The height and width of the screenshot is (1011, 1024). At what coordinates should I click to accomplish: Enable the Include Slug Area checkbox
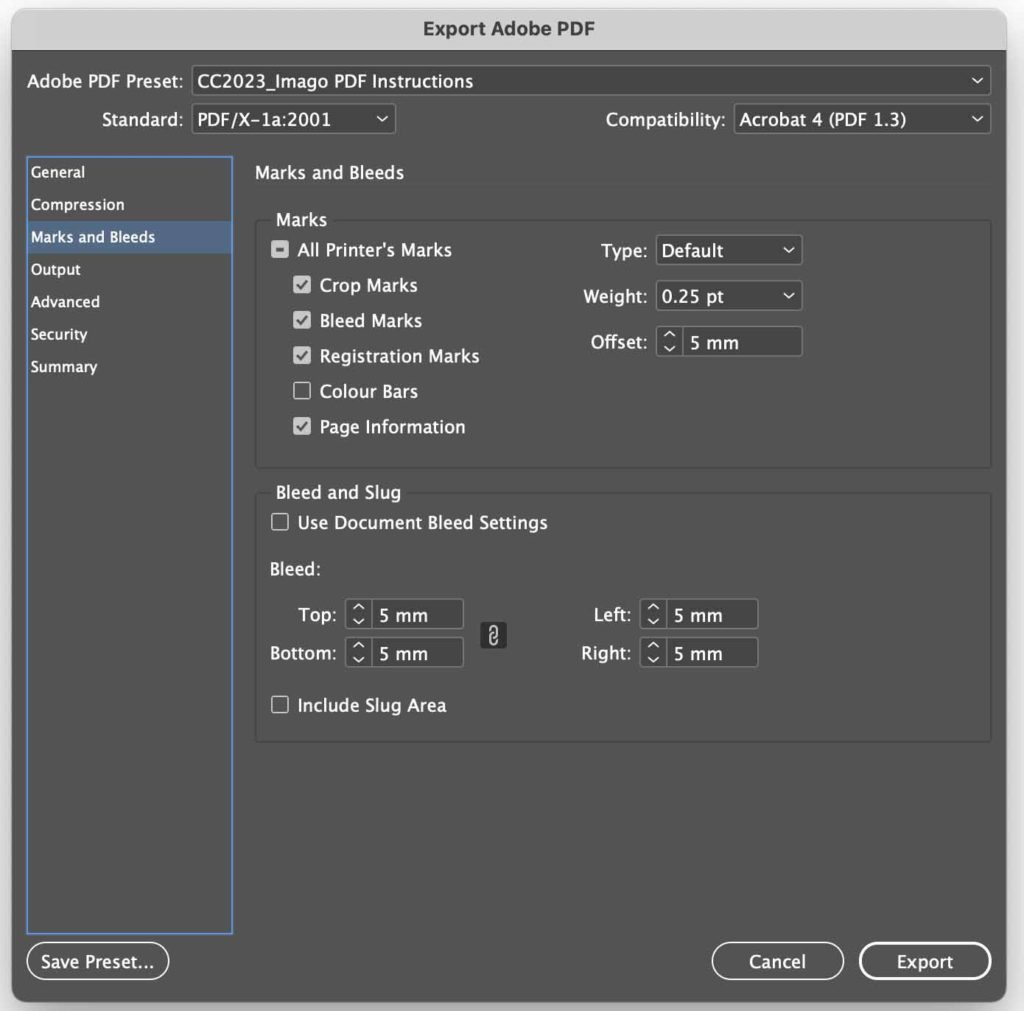click(280, 705)
